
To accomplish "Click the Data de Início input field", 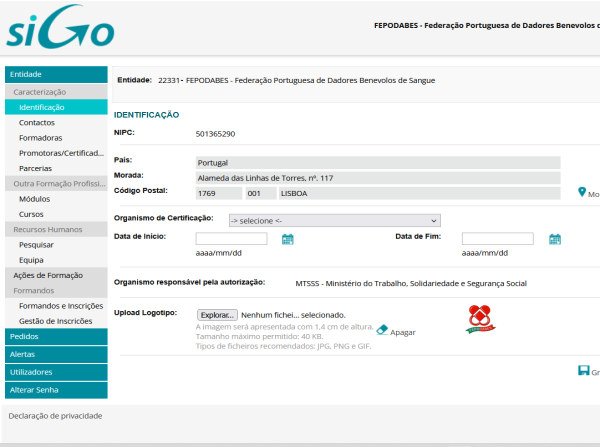I will 231,239.
